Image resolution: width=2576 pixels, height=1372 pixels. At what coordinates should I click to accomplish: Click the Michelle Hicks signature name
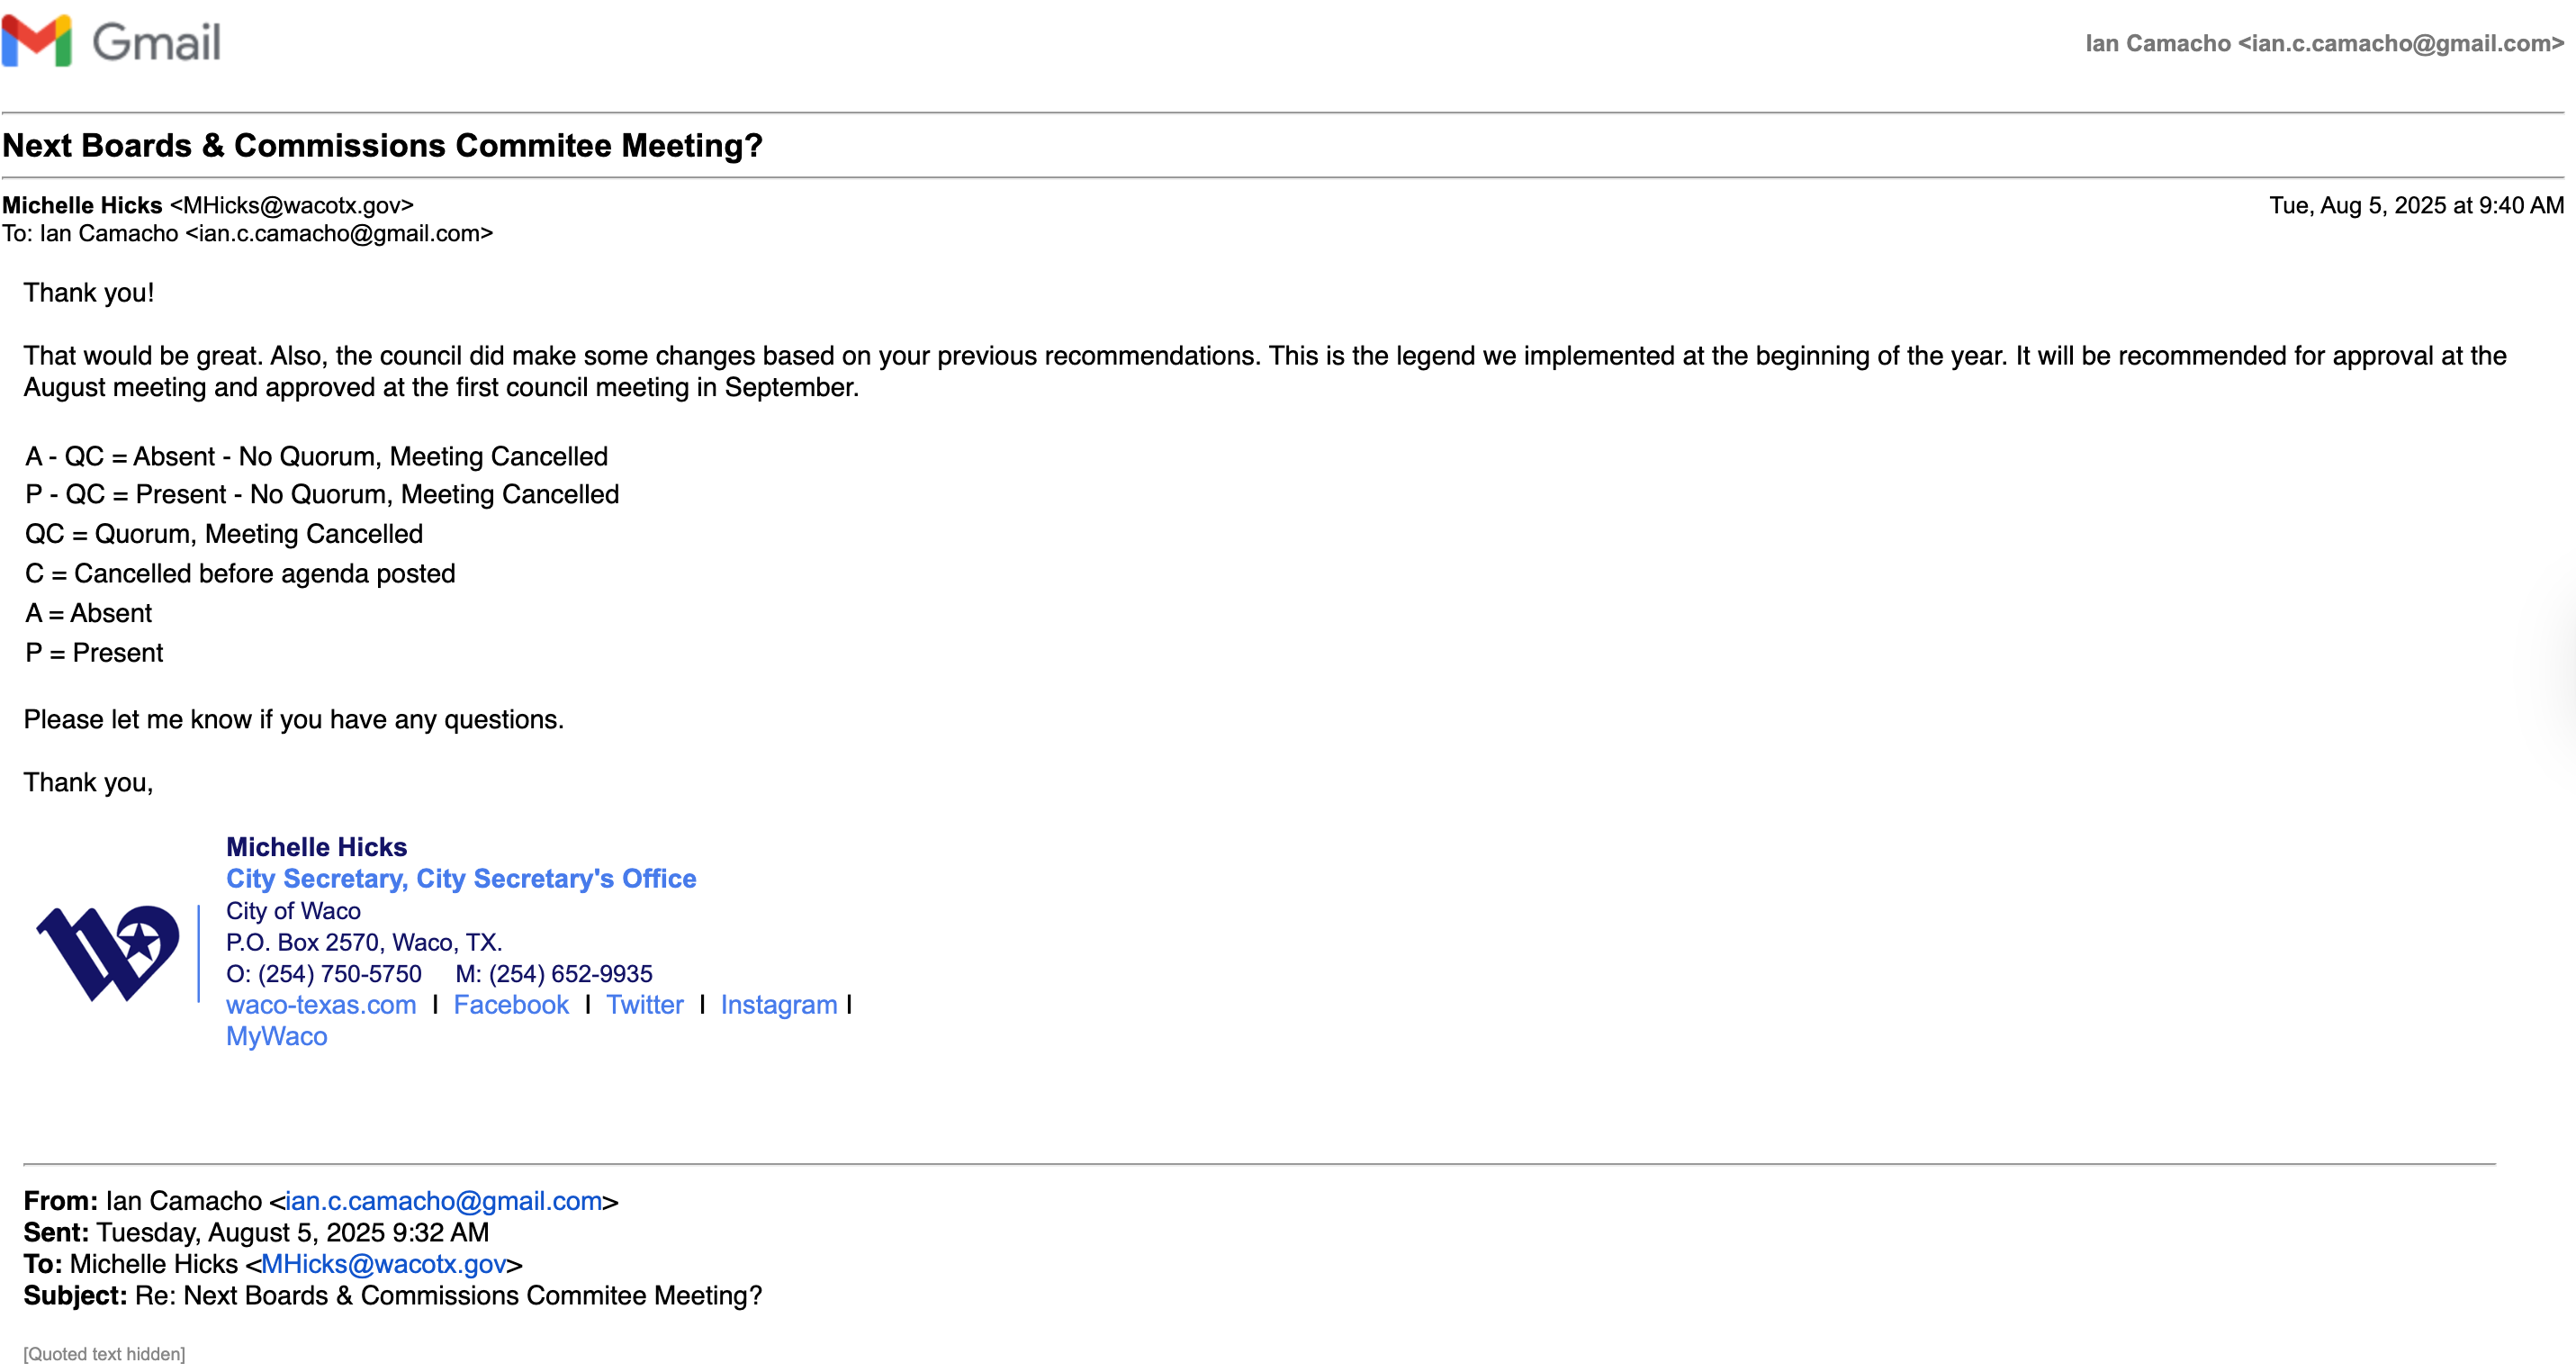[316, 847]
